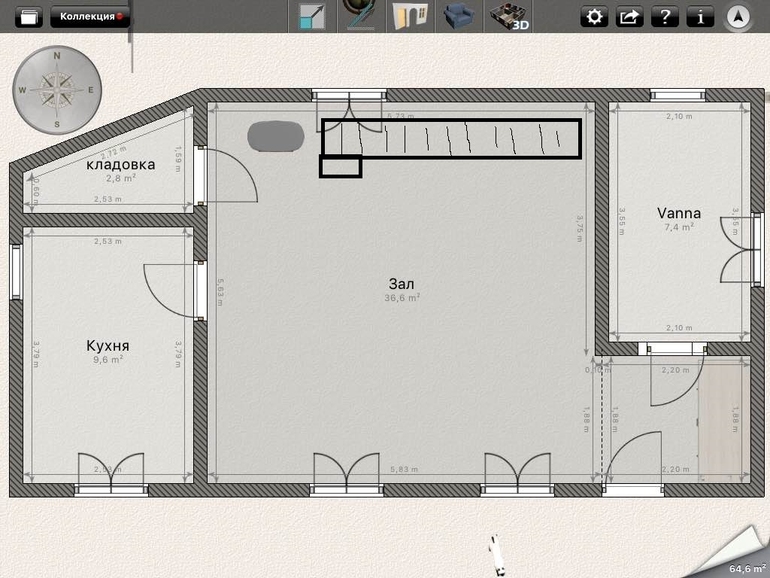Select the staircase object in Зал
Viewport: 770px width, 578px height.
pos(450,139)
